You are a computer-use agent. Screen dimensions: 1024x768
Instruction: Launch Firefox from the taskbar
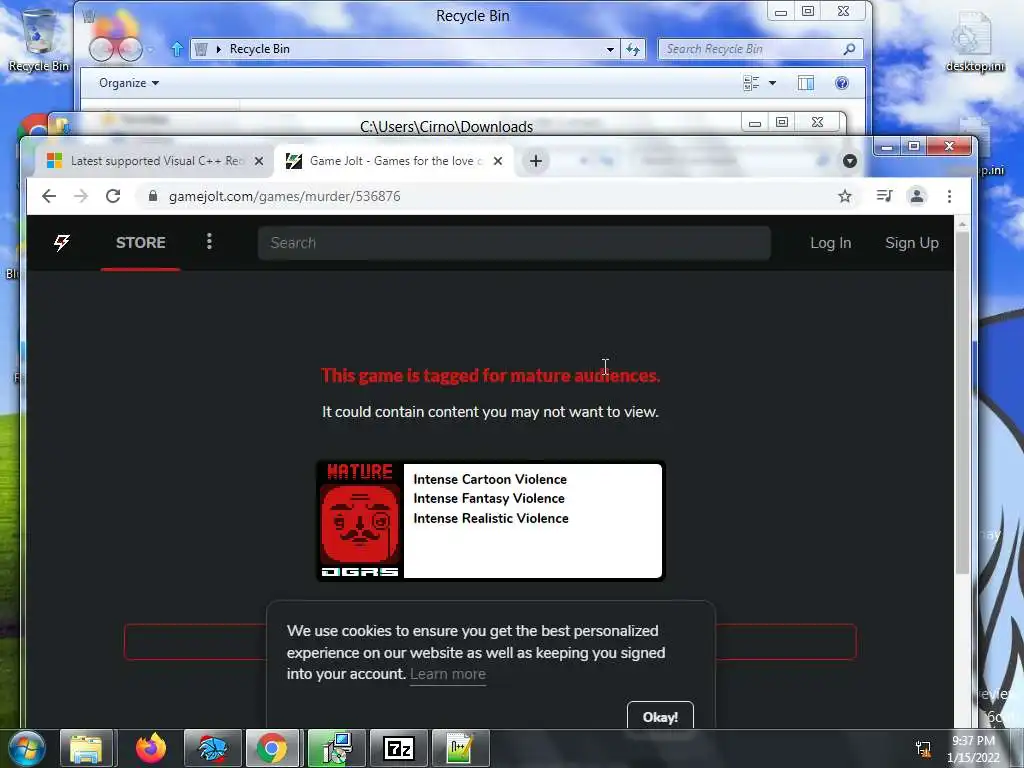click(x=151, y=748)
